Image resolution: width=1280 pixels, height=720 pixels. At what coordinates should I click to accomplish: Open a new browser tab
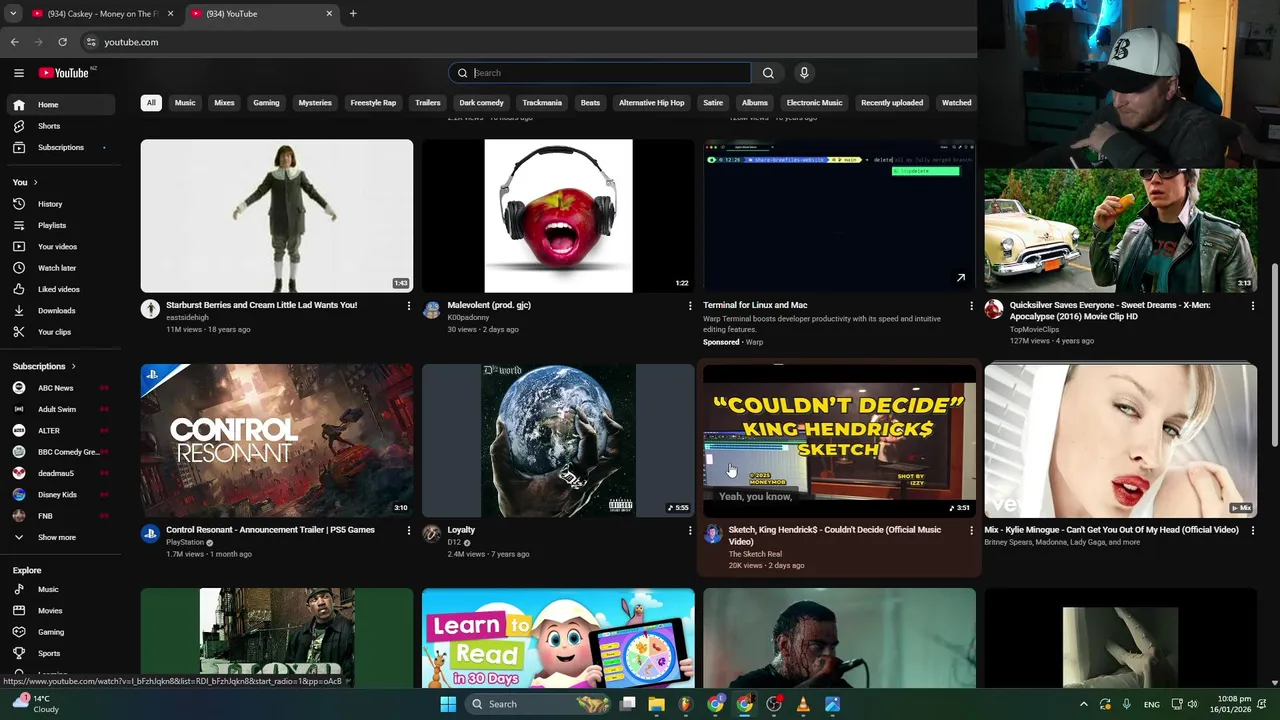pos(353,13)
